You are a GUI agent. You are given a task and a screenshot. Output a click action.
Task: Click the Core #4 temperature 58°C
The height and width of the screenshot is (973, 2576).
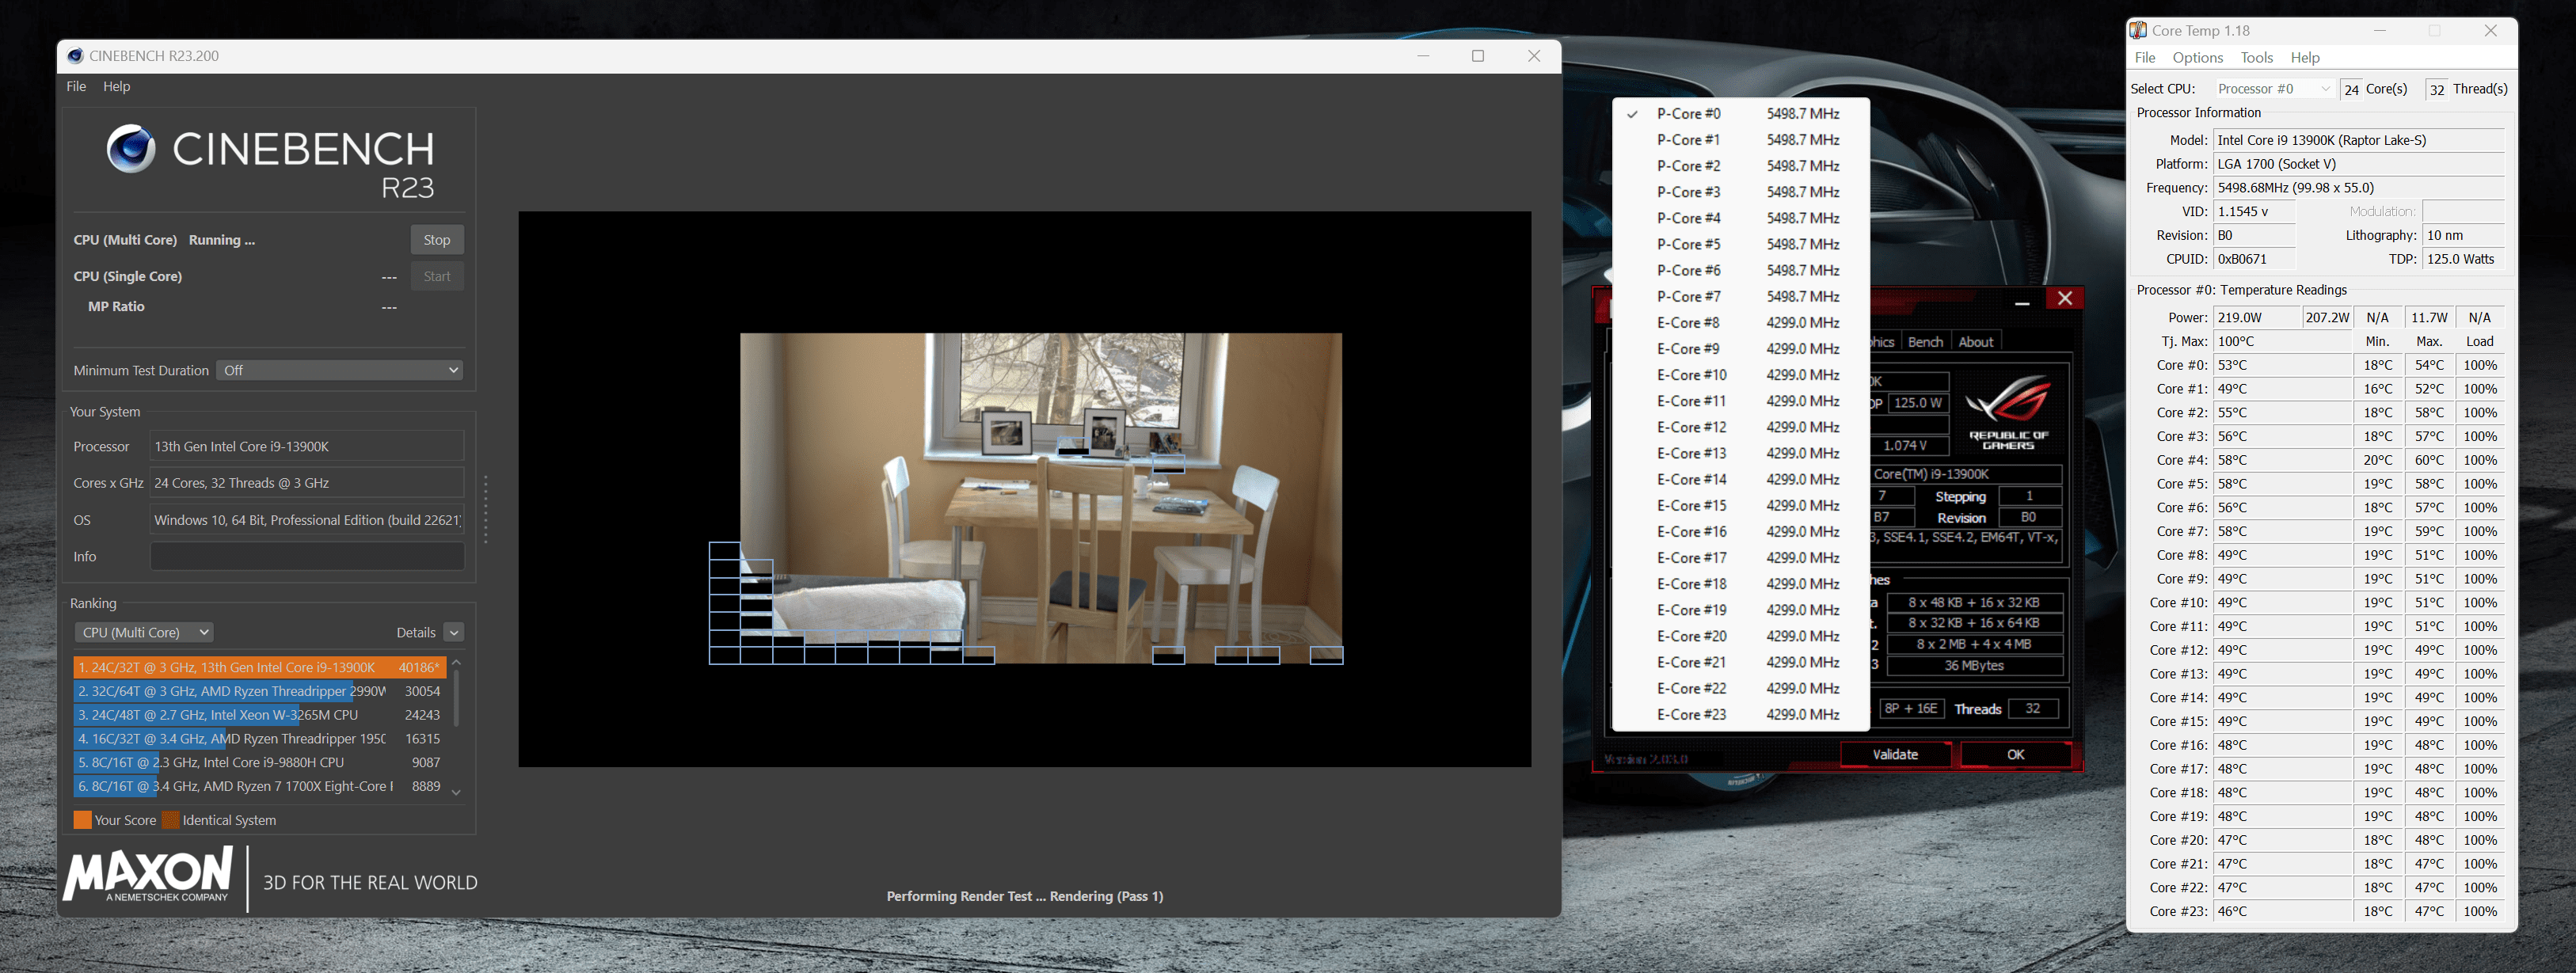(2282, 461)
